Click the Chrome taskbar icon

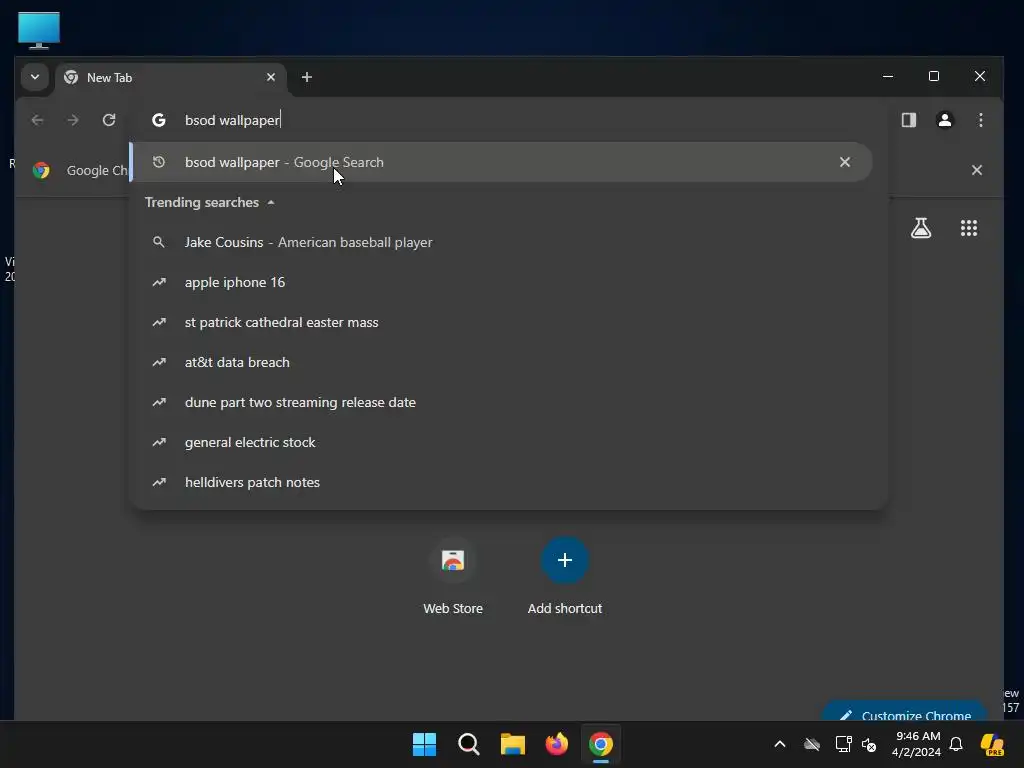click(x=601, y=744)
